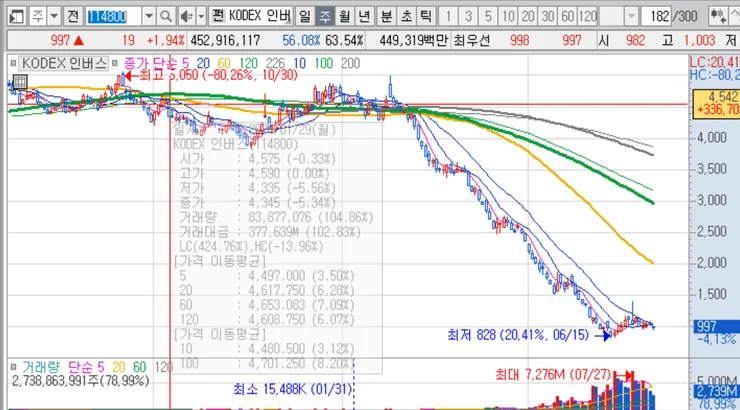Image resolution: width=740 pixels, height=410 pixels.
Task: Click the candlestick add-chart icon at toolbar end
Action: click(718, 17)
